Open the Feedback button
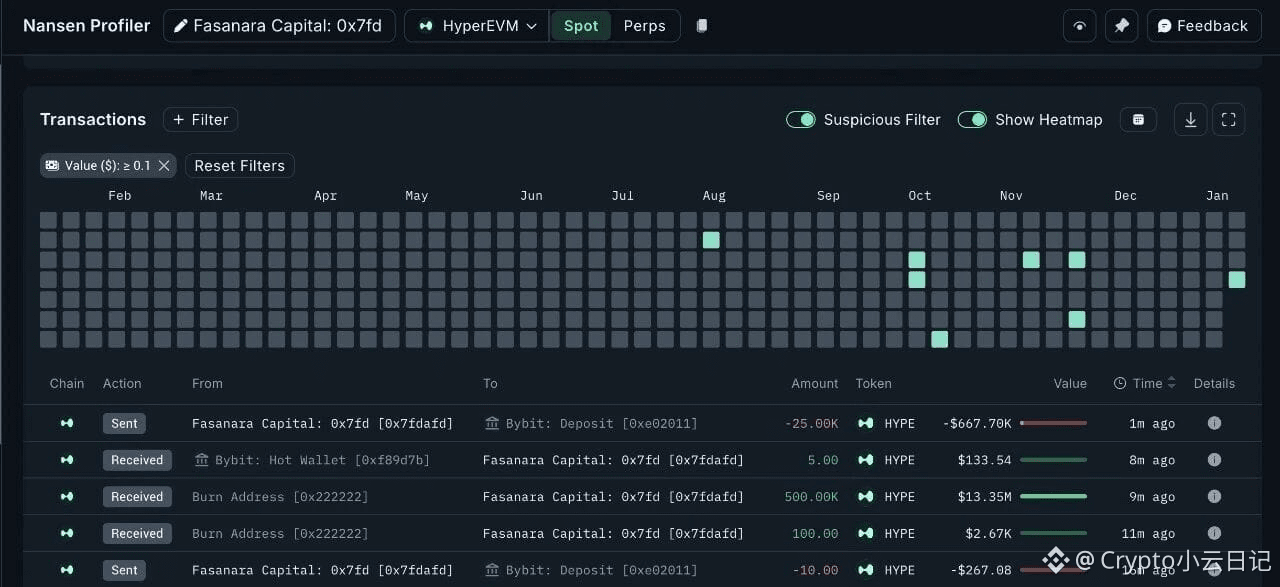Image resolution: width=1280 pixels, height=587 pixels. pos(1203,26)
